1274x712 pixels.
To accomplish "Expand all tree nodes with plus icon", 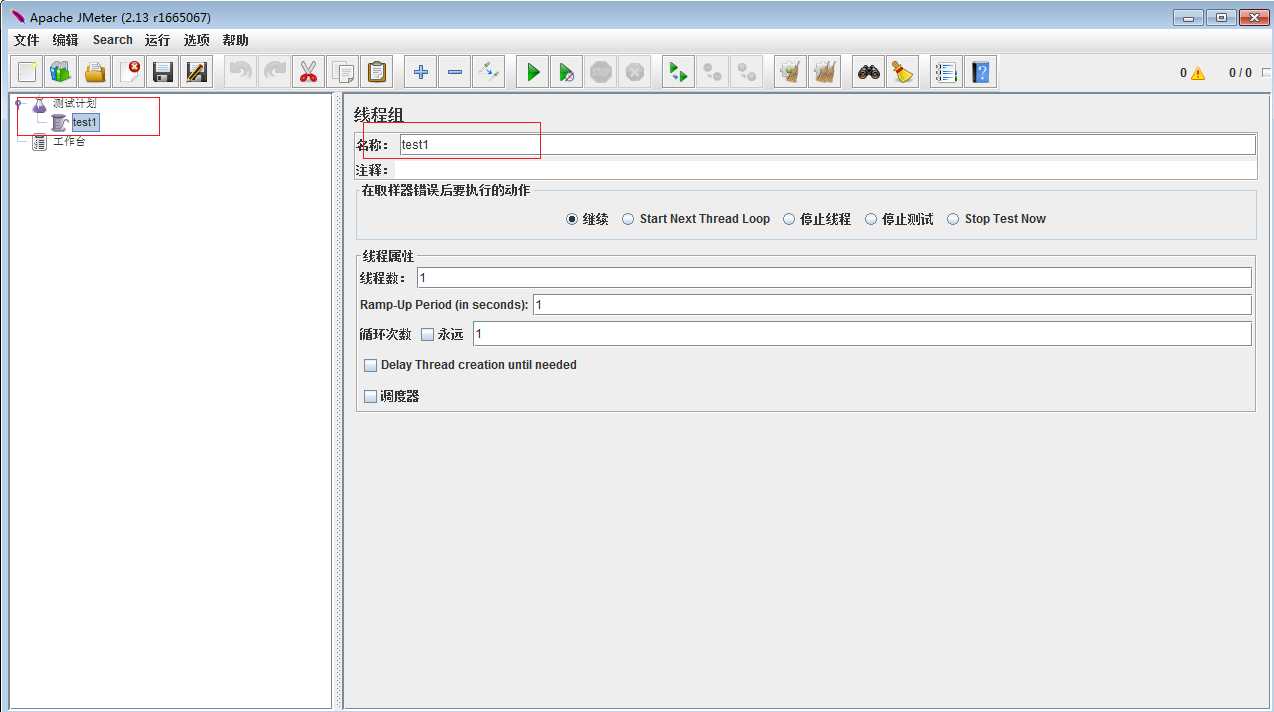I will point(421,72).
